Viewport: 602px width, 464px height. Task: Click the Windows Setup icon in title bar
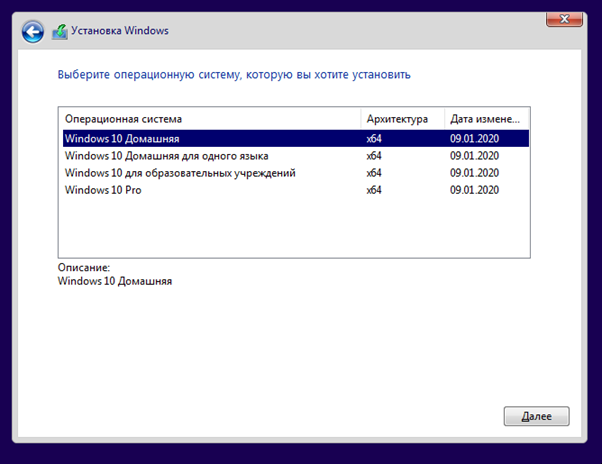click(x=60, y=31)
